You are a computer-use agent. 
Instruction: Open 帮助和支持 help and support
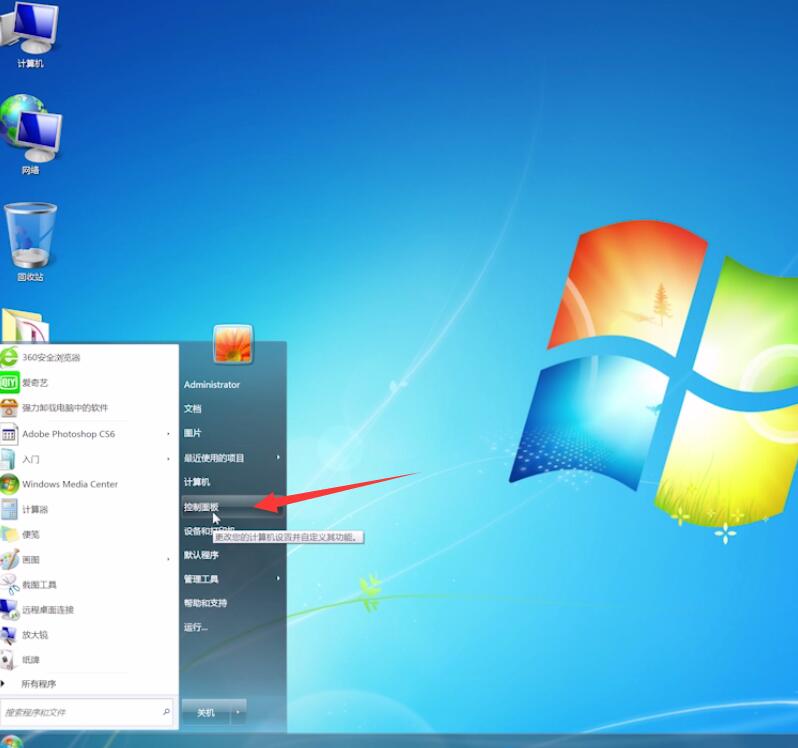[206, 603]
